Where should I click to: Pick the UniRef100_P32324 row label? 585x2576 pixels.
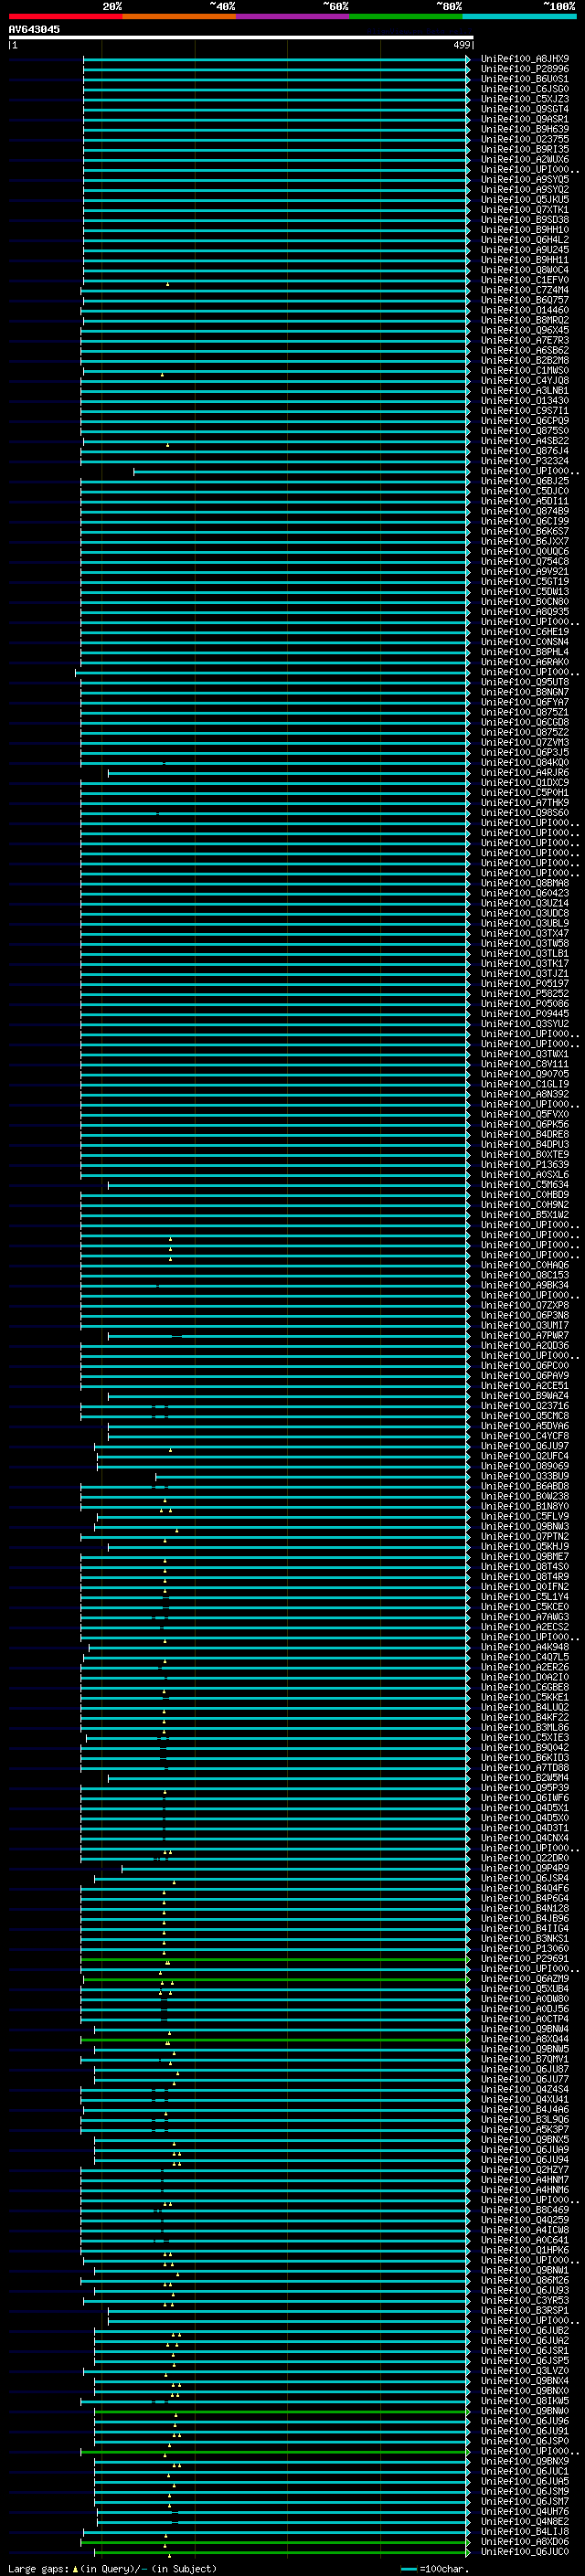click(524, 461)
